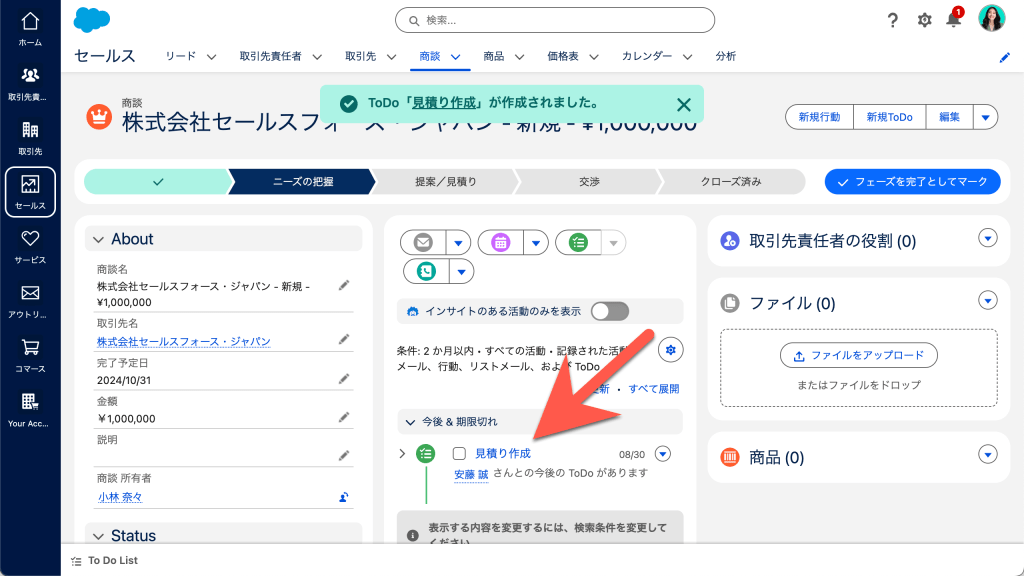Open the 分析 tab
The image size is (1024, 576).
point(726,56)
